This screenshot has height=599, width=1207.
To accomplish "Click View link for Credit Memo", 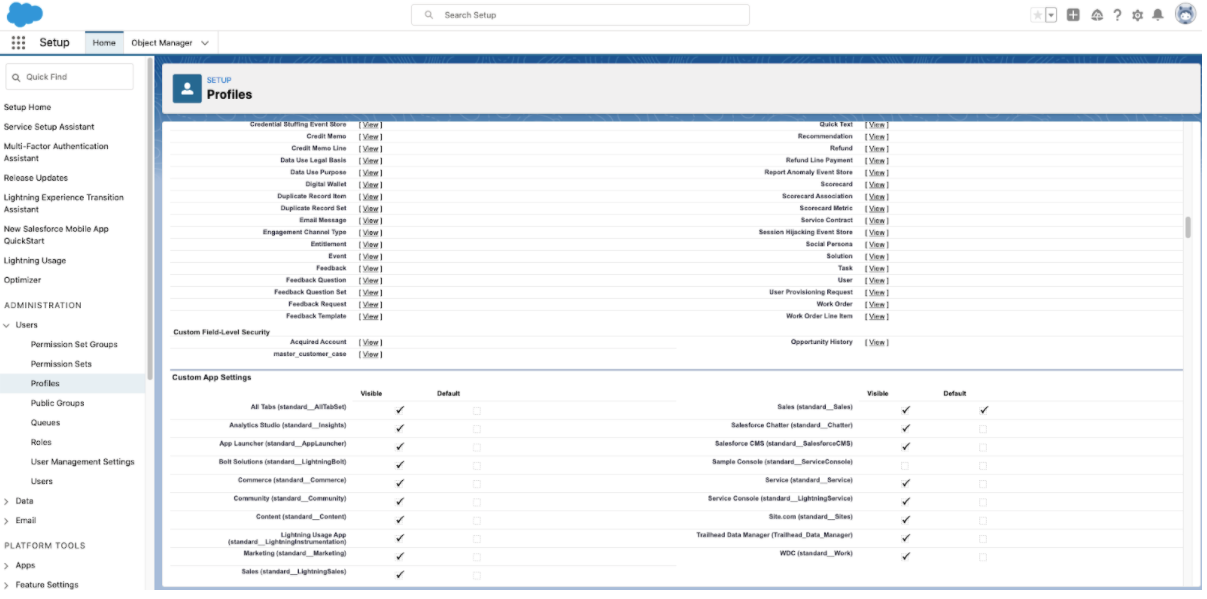I will pyautogui.click(x=370, y=137).
